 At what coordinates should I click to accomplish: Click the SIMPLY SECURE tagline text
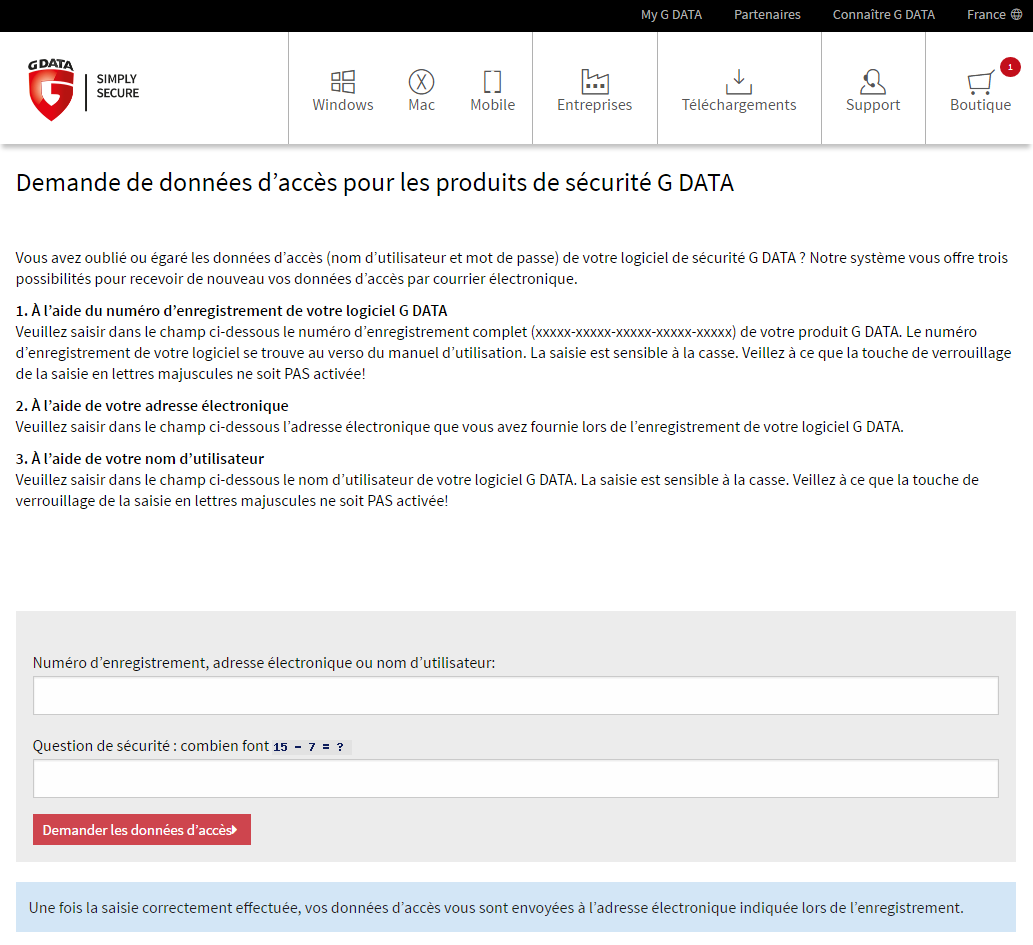pyautogui.click(x=118, y=86)
